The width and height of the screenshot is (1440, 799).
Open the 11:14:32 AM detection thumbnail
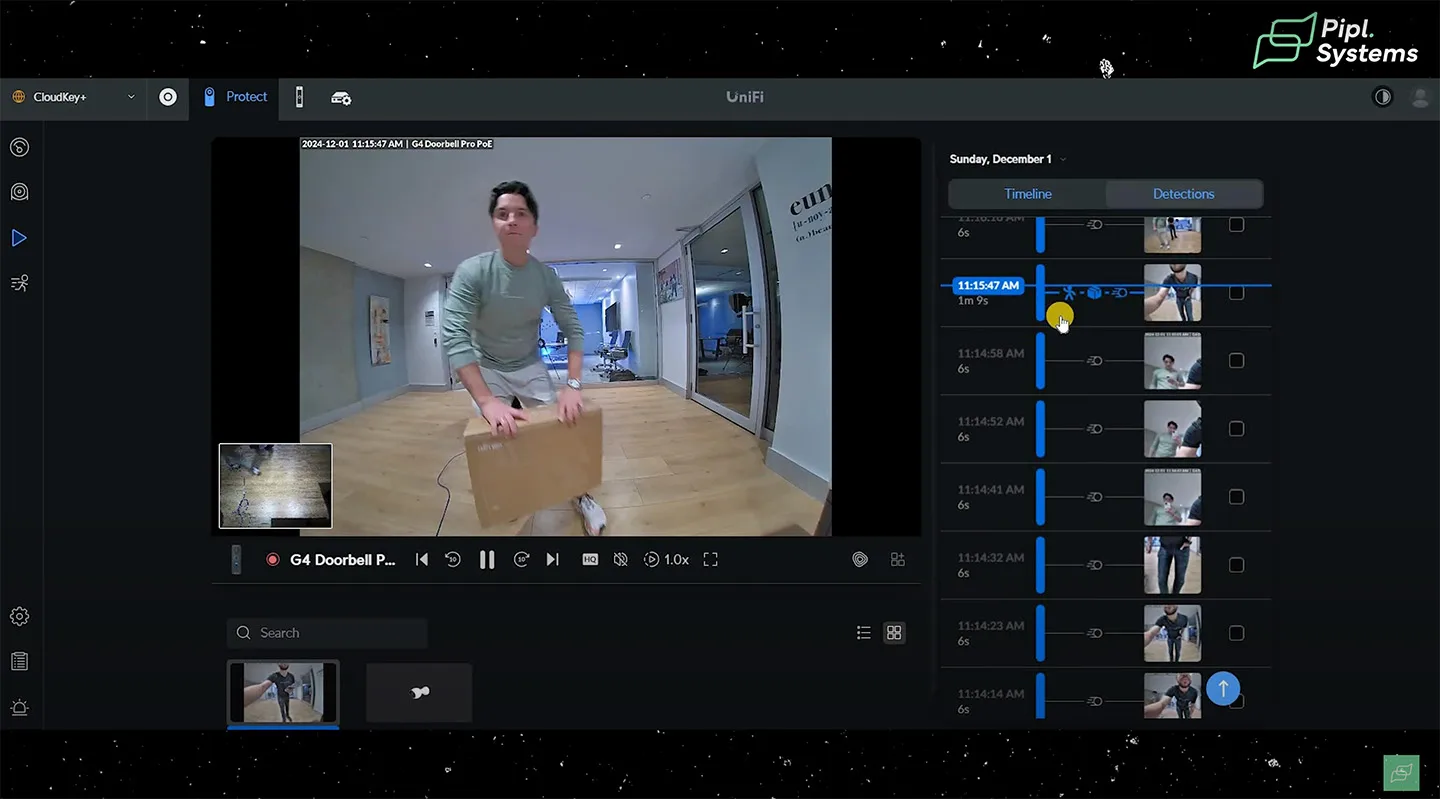tap(1173, 565)
